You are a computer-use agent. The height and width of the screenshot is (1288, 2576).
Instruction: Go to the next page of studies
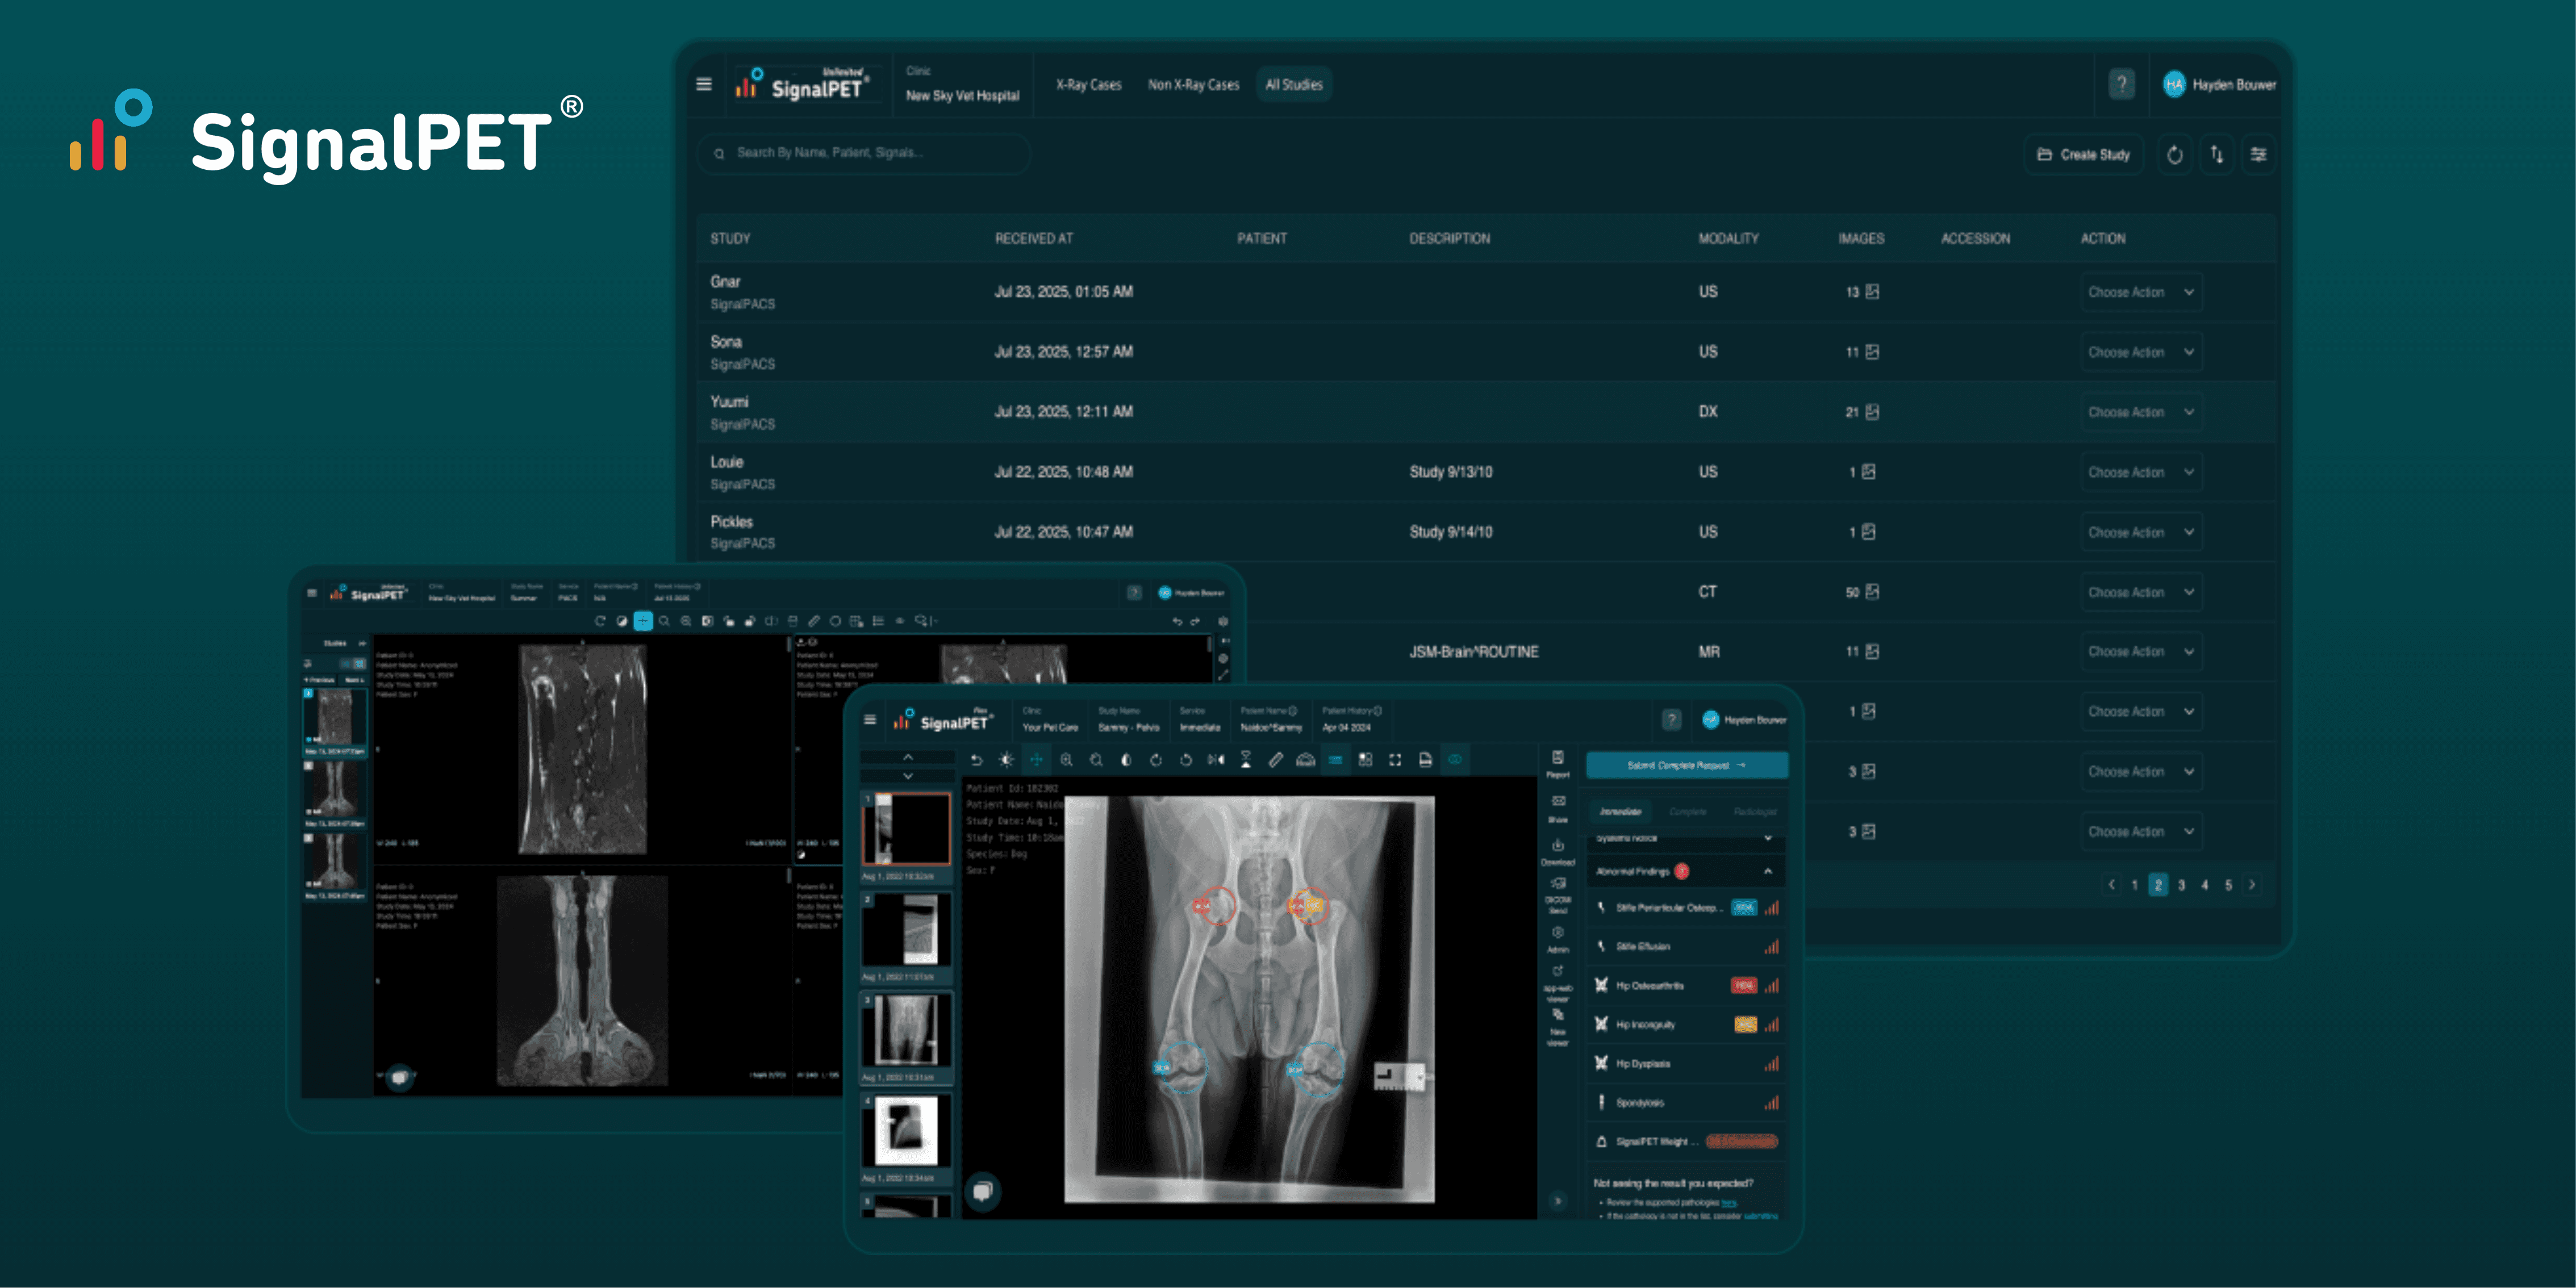(x=2252, y=885)
